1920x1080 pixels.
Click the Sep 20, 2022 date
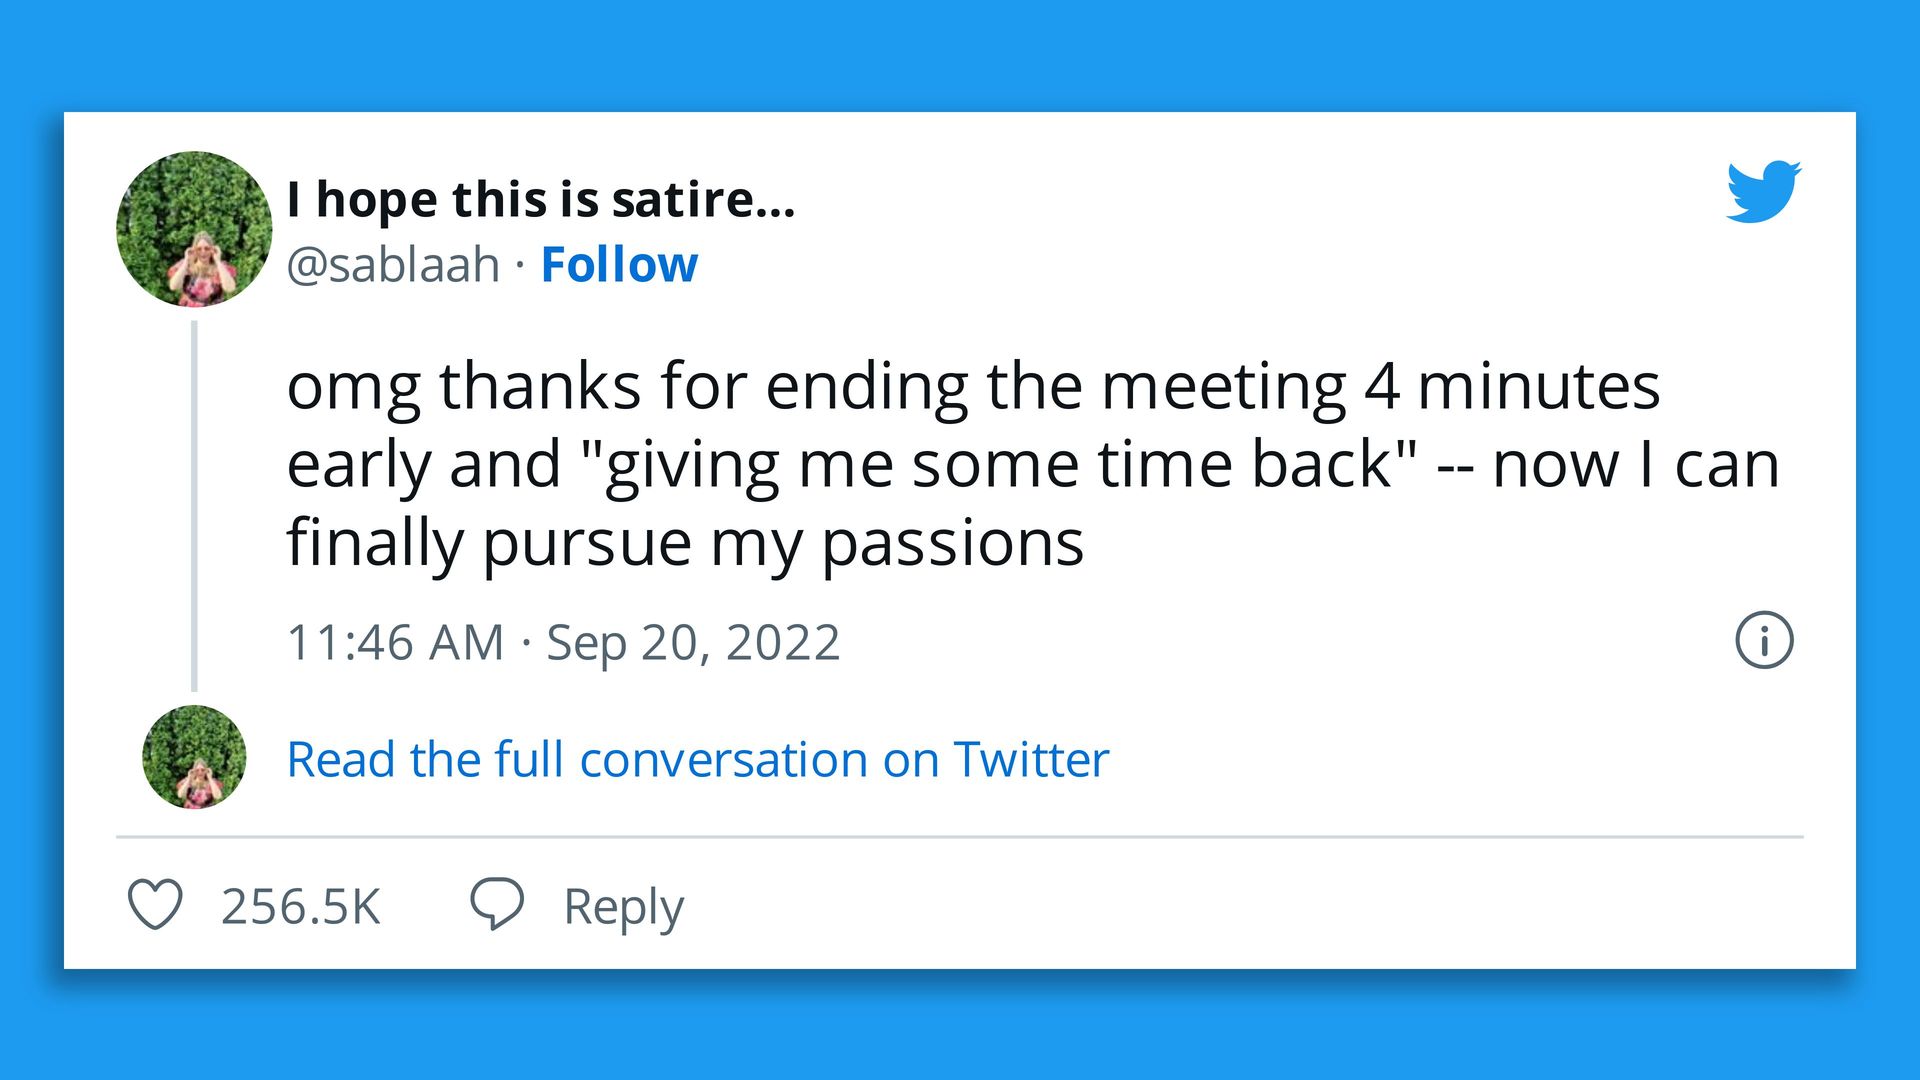pos(693,642)
